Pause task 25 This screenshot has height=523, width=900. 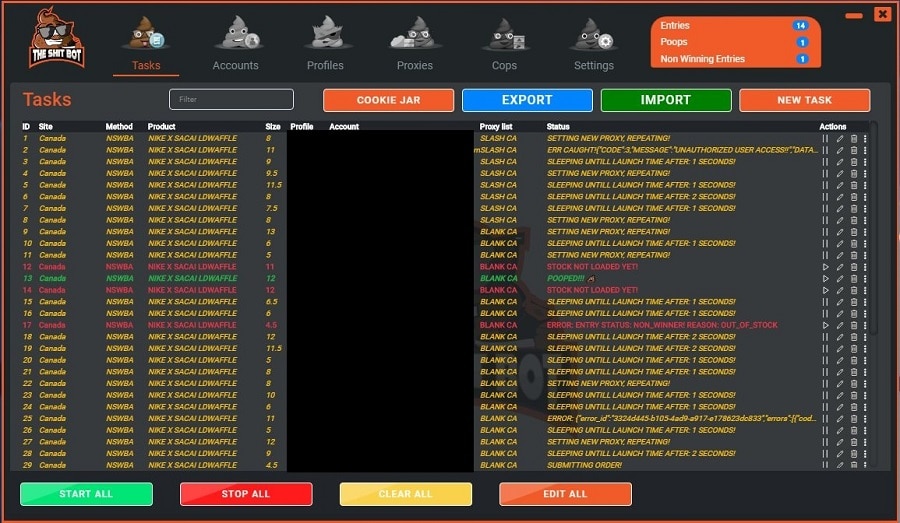coord(825,419)
